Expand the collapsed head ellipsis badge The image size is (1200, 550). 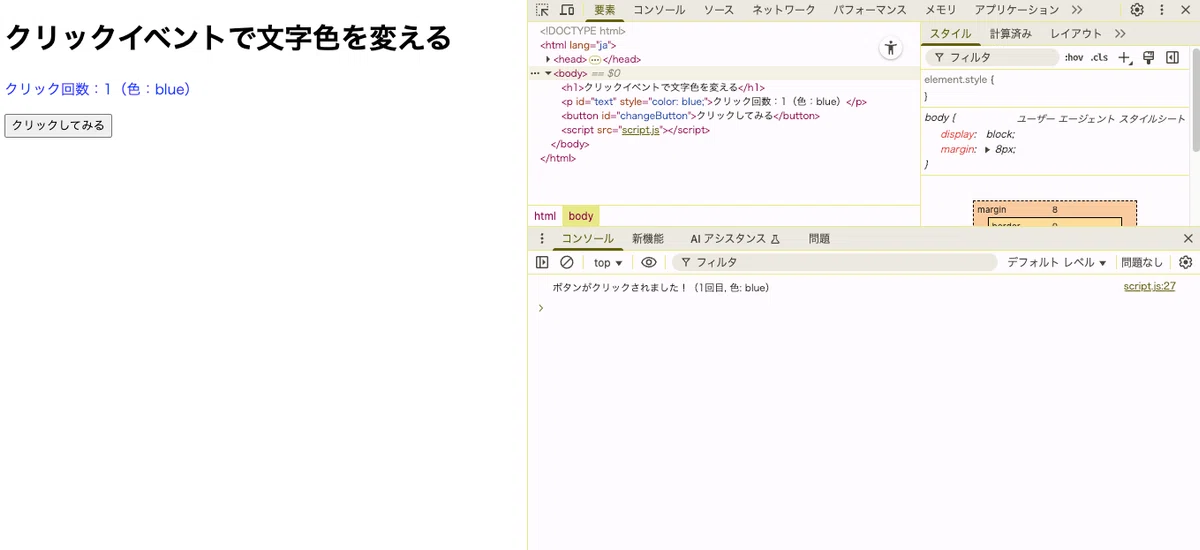(x=595, y=60)
